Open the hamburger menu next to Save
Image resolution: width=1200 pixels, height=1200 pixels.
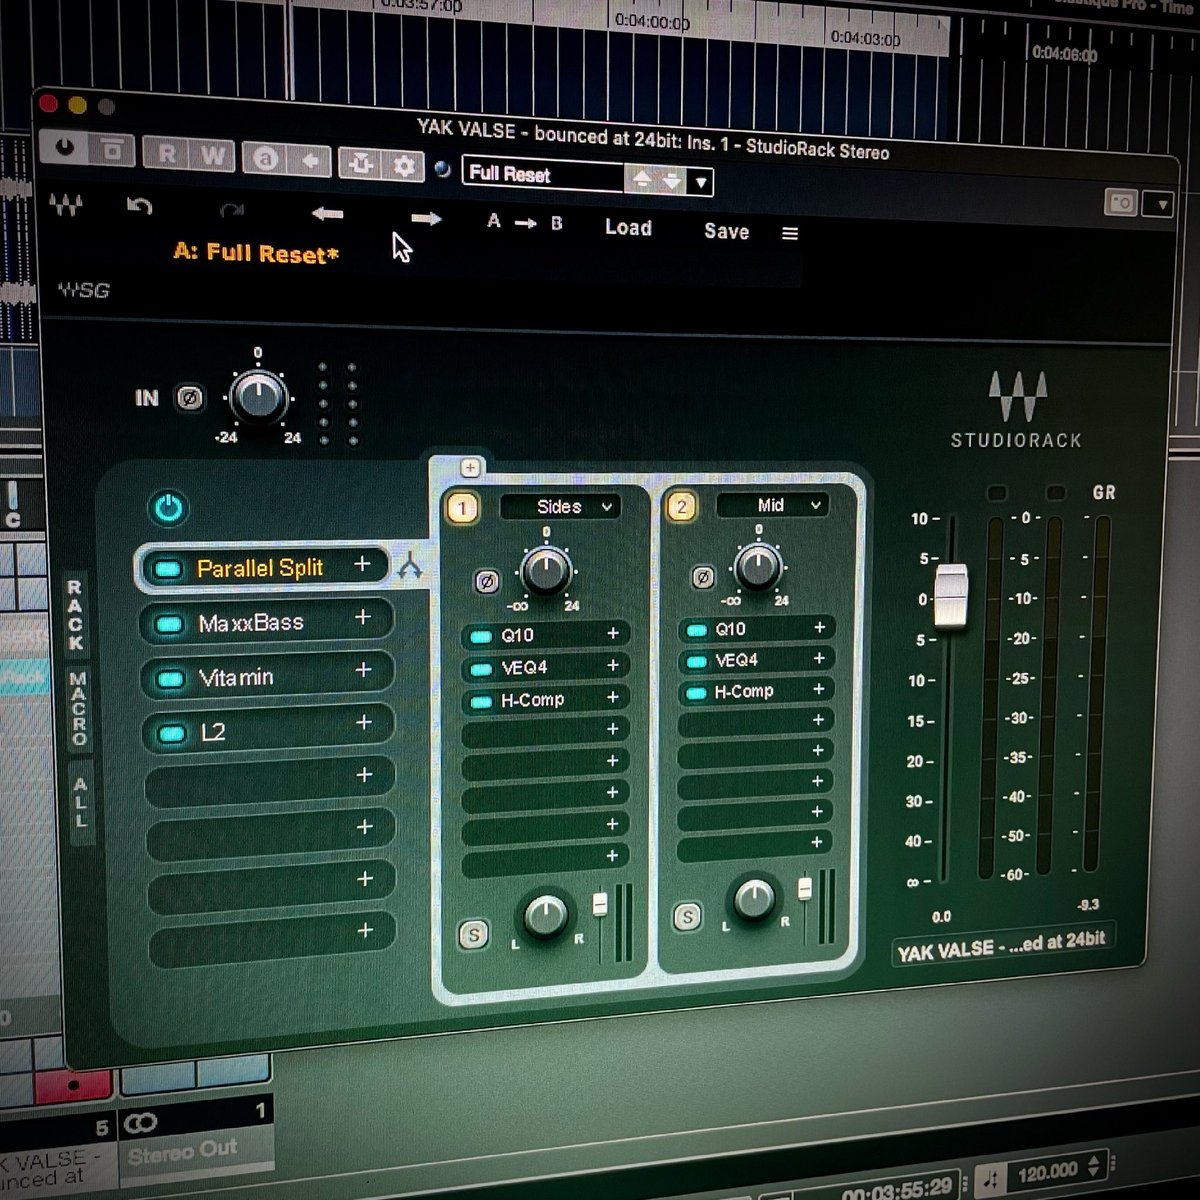(x=790, y=233)
